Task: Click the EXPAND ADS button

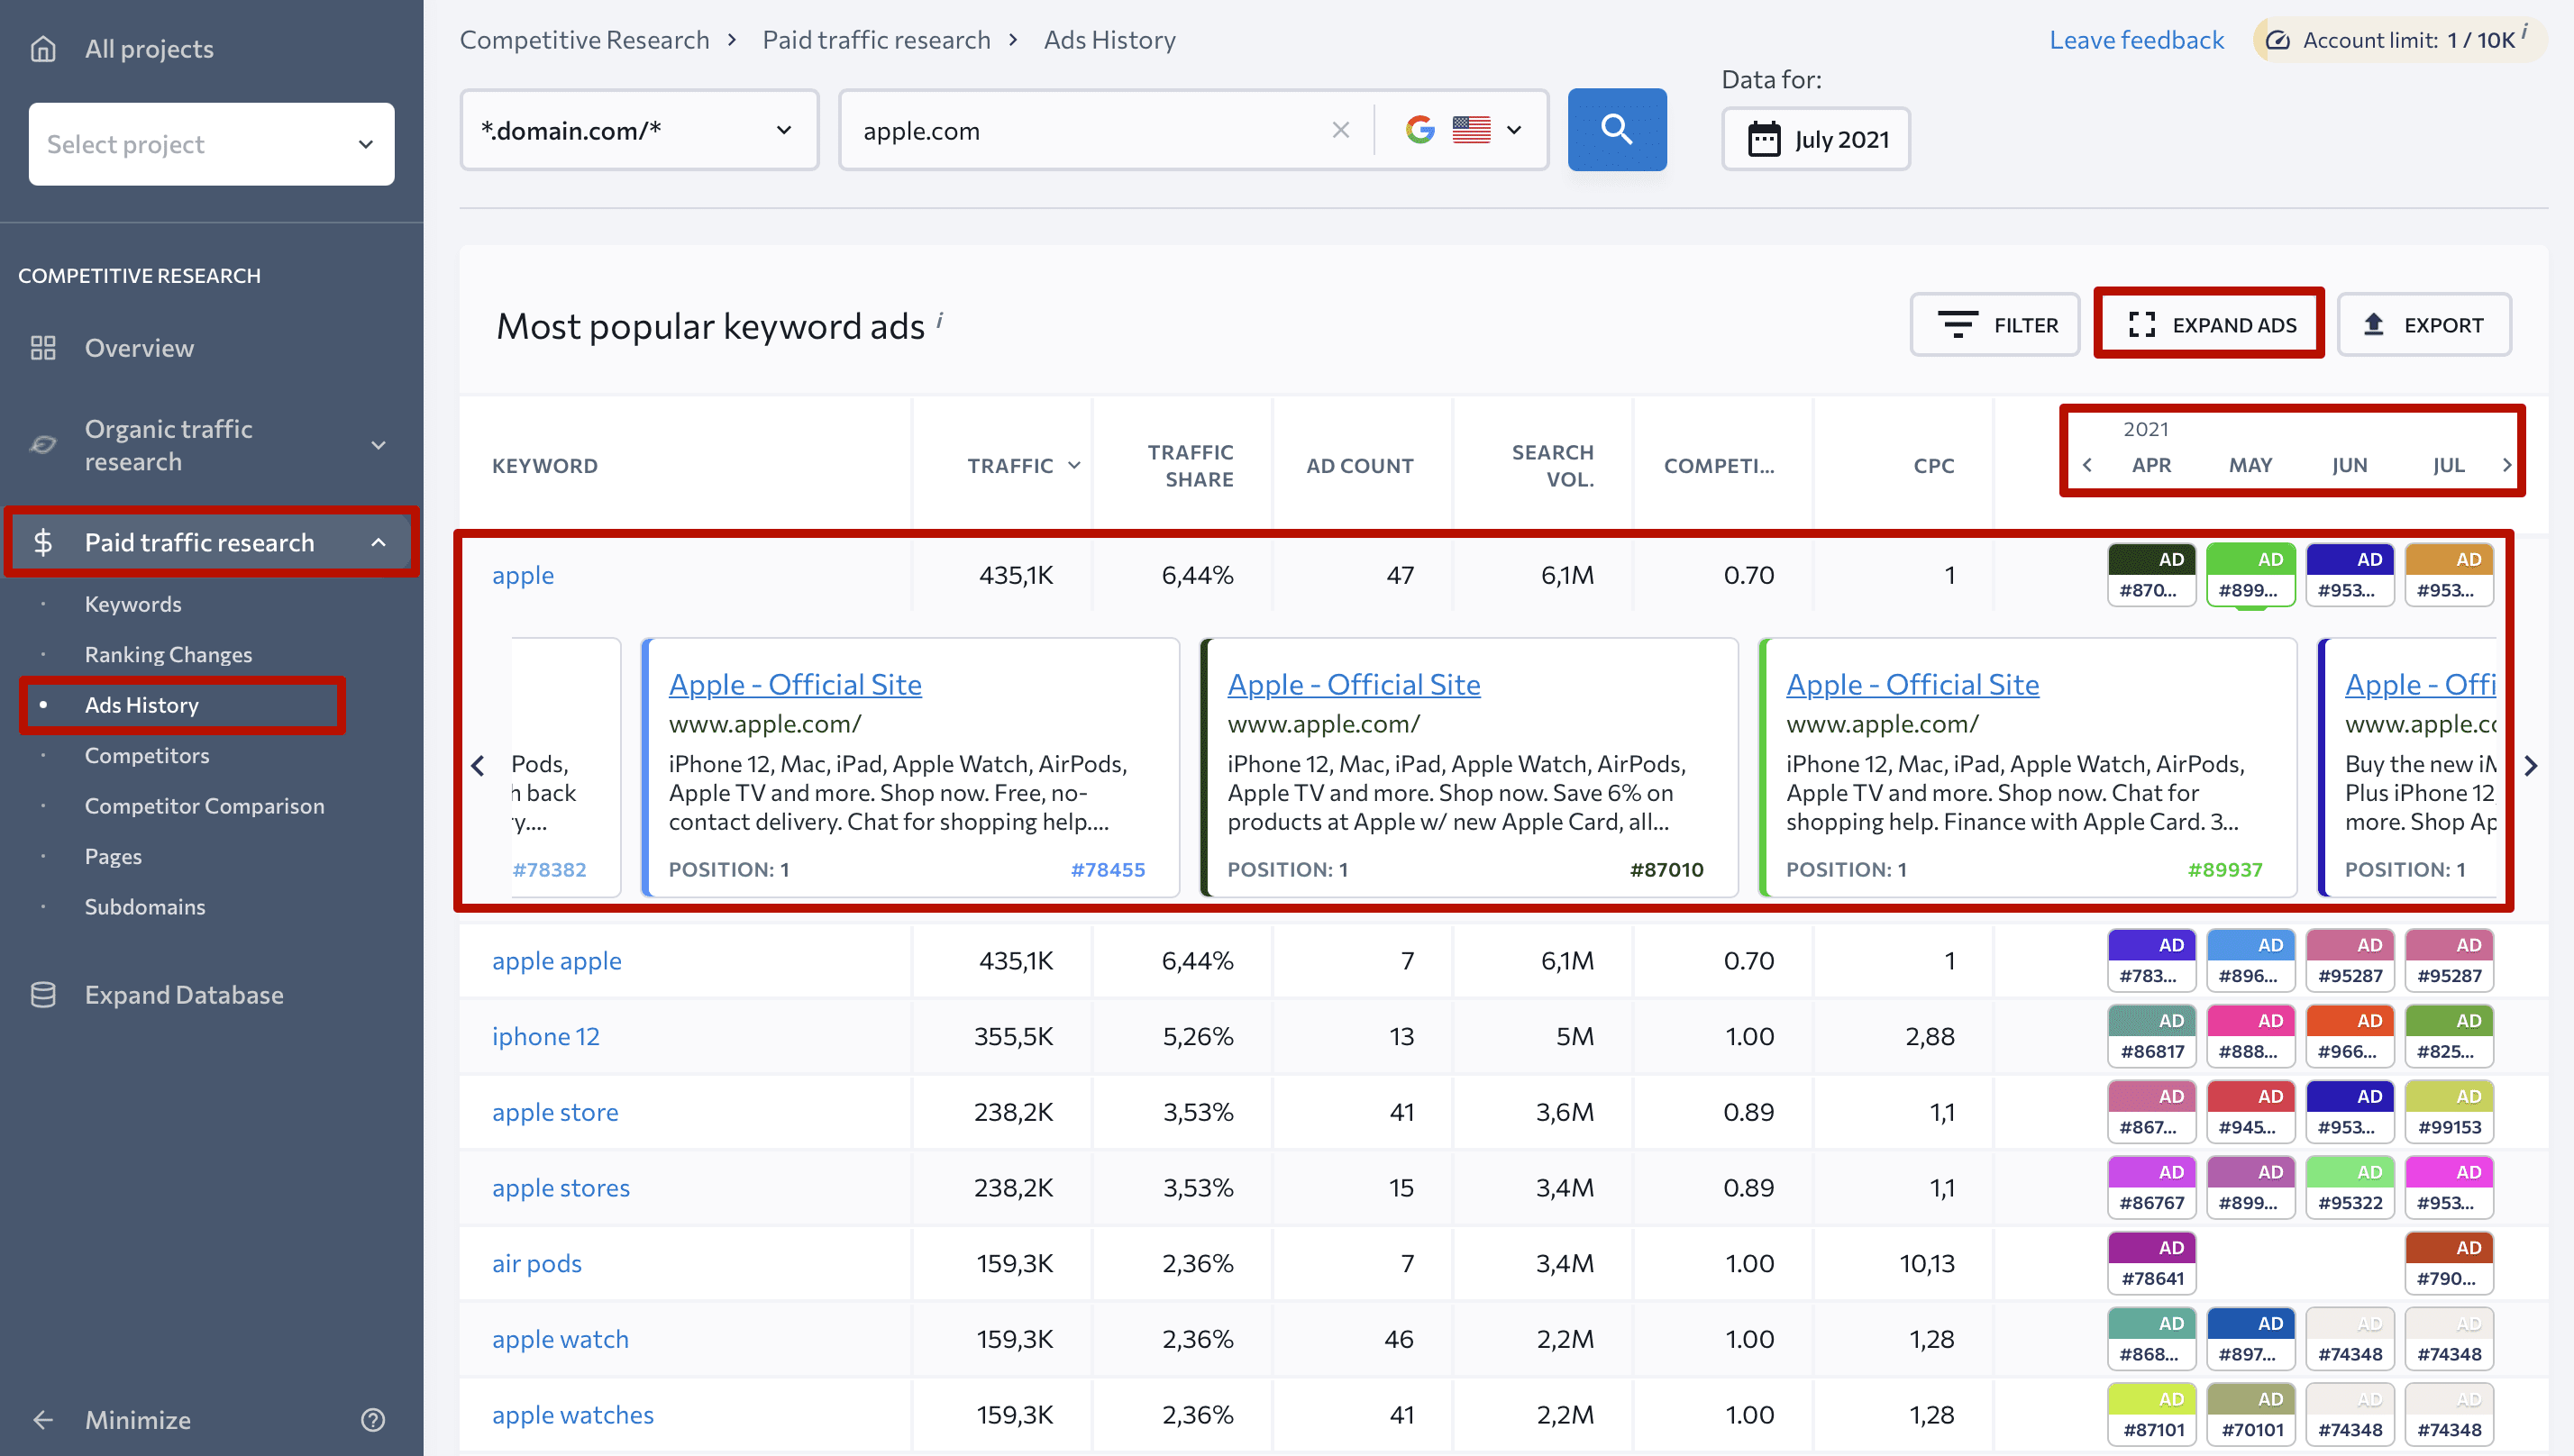Action: (2209, 325)
